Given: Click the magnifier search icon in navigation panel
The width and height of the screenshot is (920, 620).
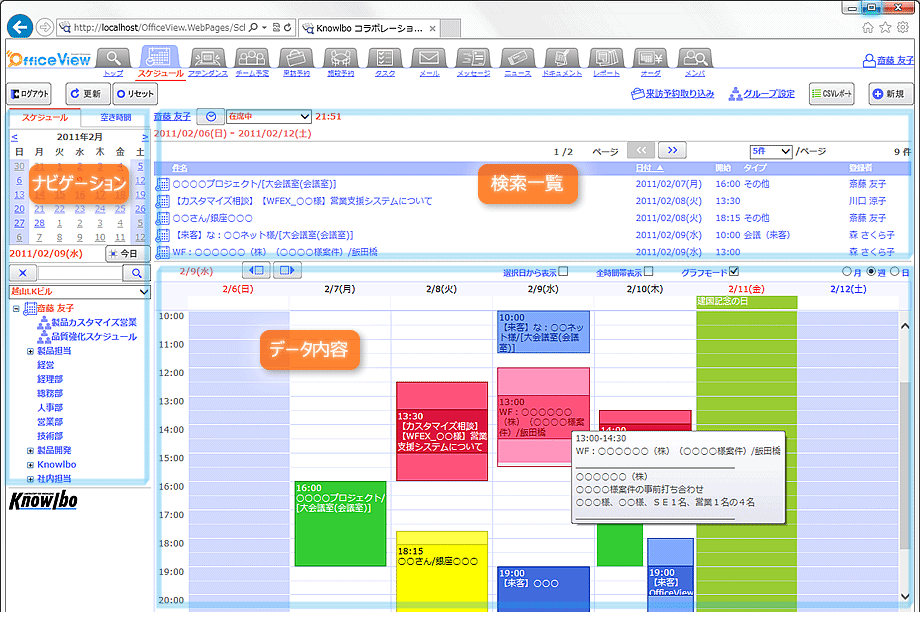Looking at the screenshot, I should 136,272.
